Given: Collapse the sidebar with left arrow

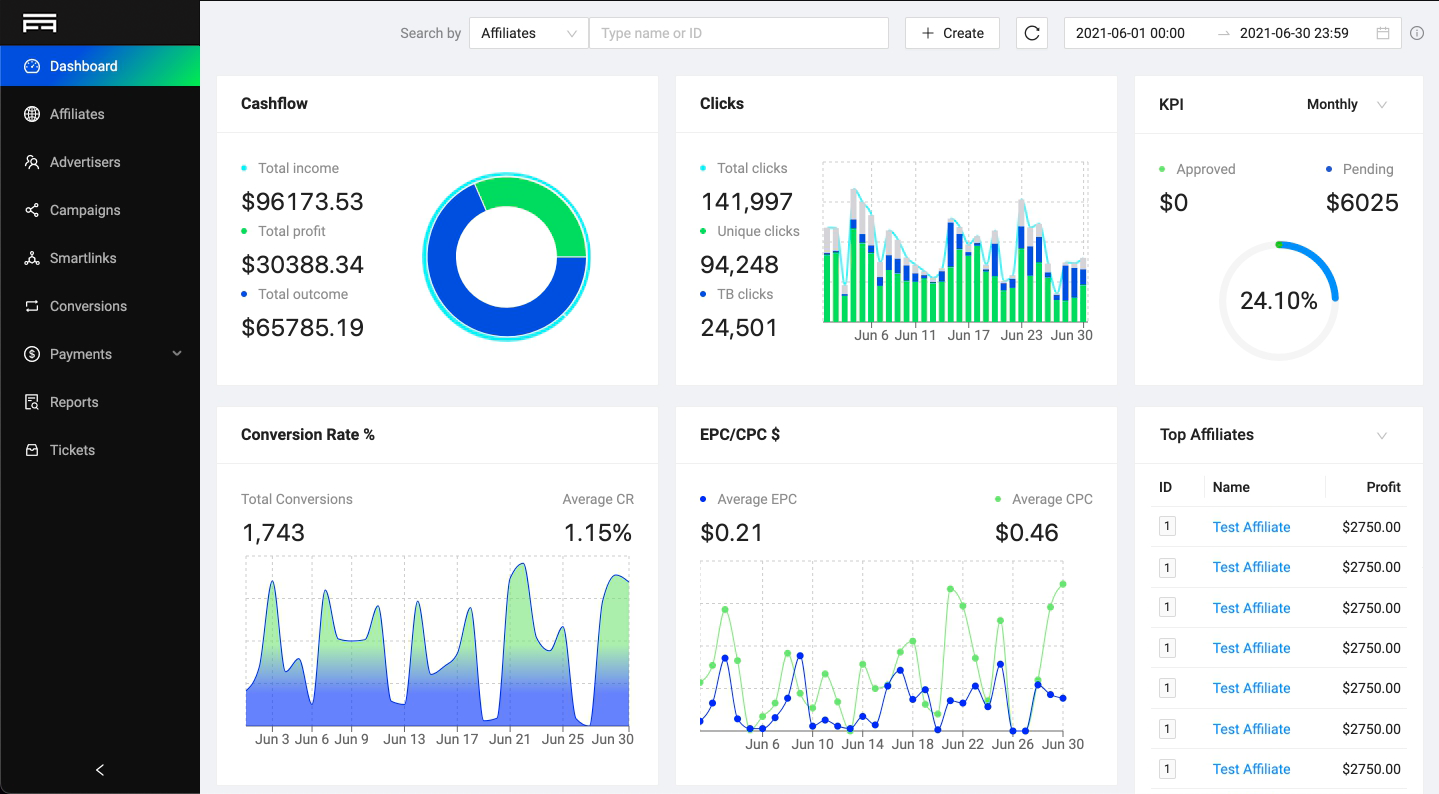Looking at the screenshot, I should (100, 770).
